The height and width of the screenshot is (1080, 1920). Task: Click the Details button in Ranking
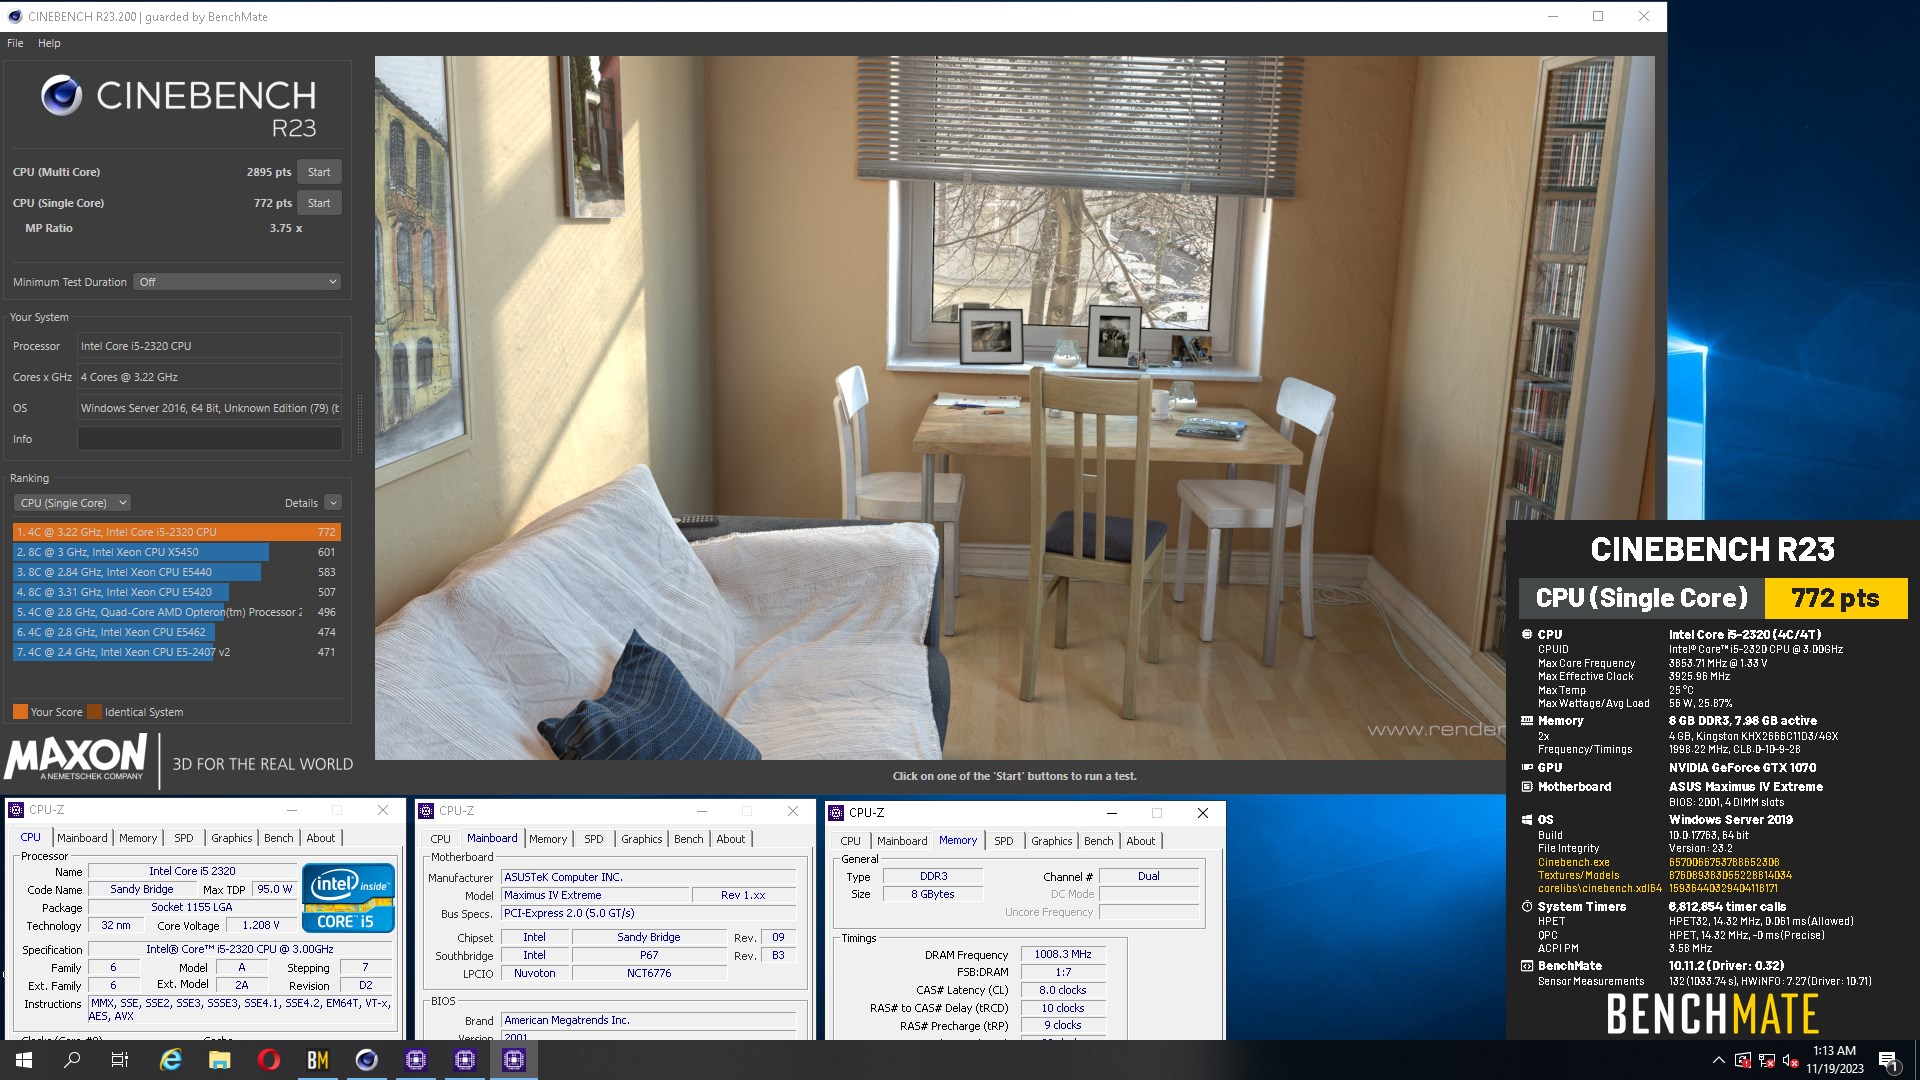pos(301,503)
